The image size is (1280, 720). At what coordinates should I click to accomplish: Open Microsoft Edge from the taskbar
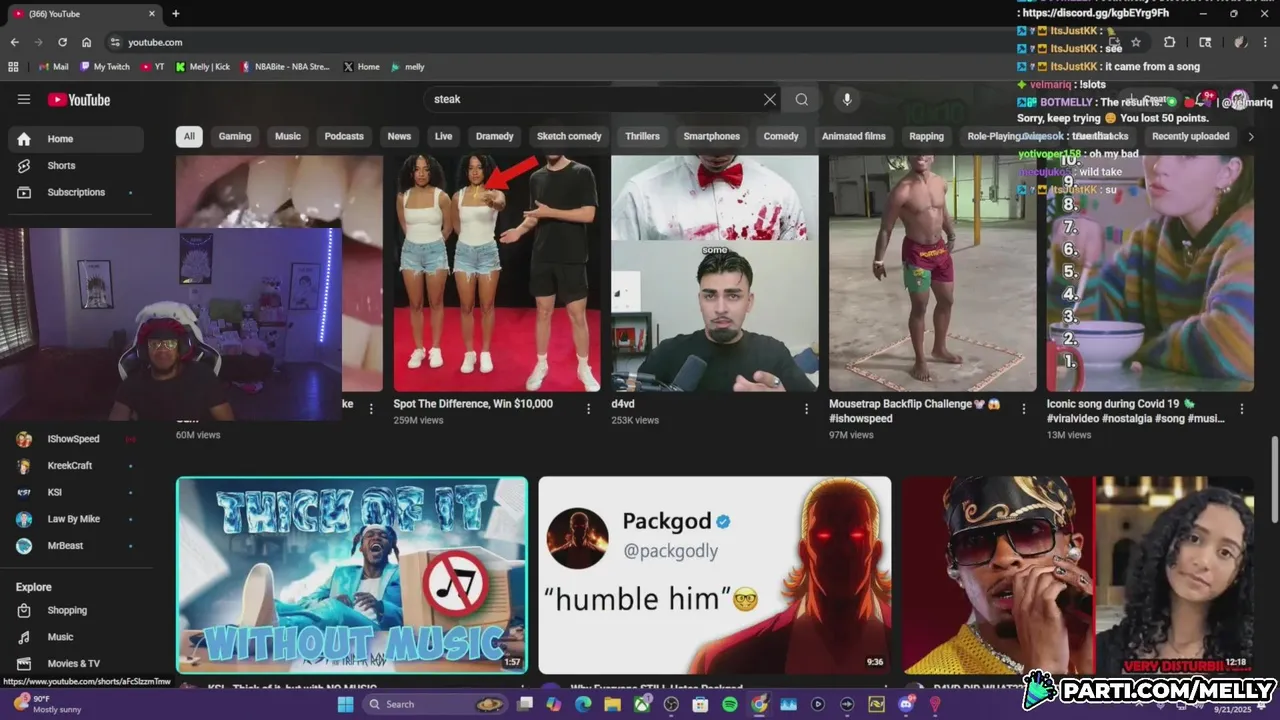pos(583,704)
